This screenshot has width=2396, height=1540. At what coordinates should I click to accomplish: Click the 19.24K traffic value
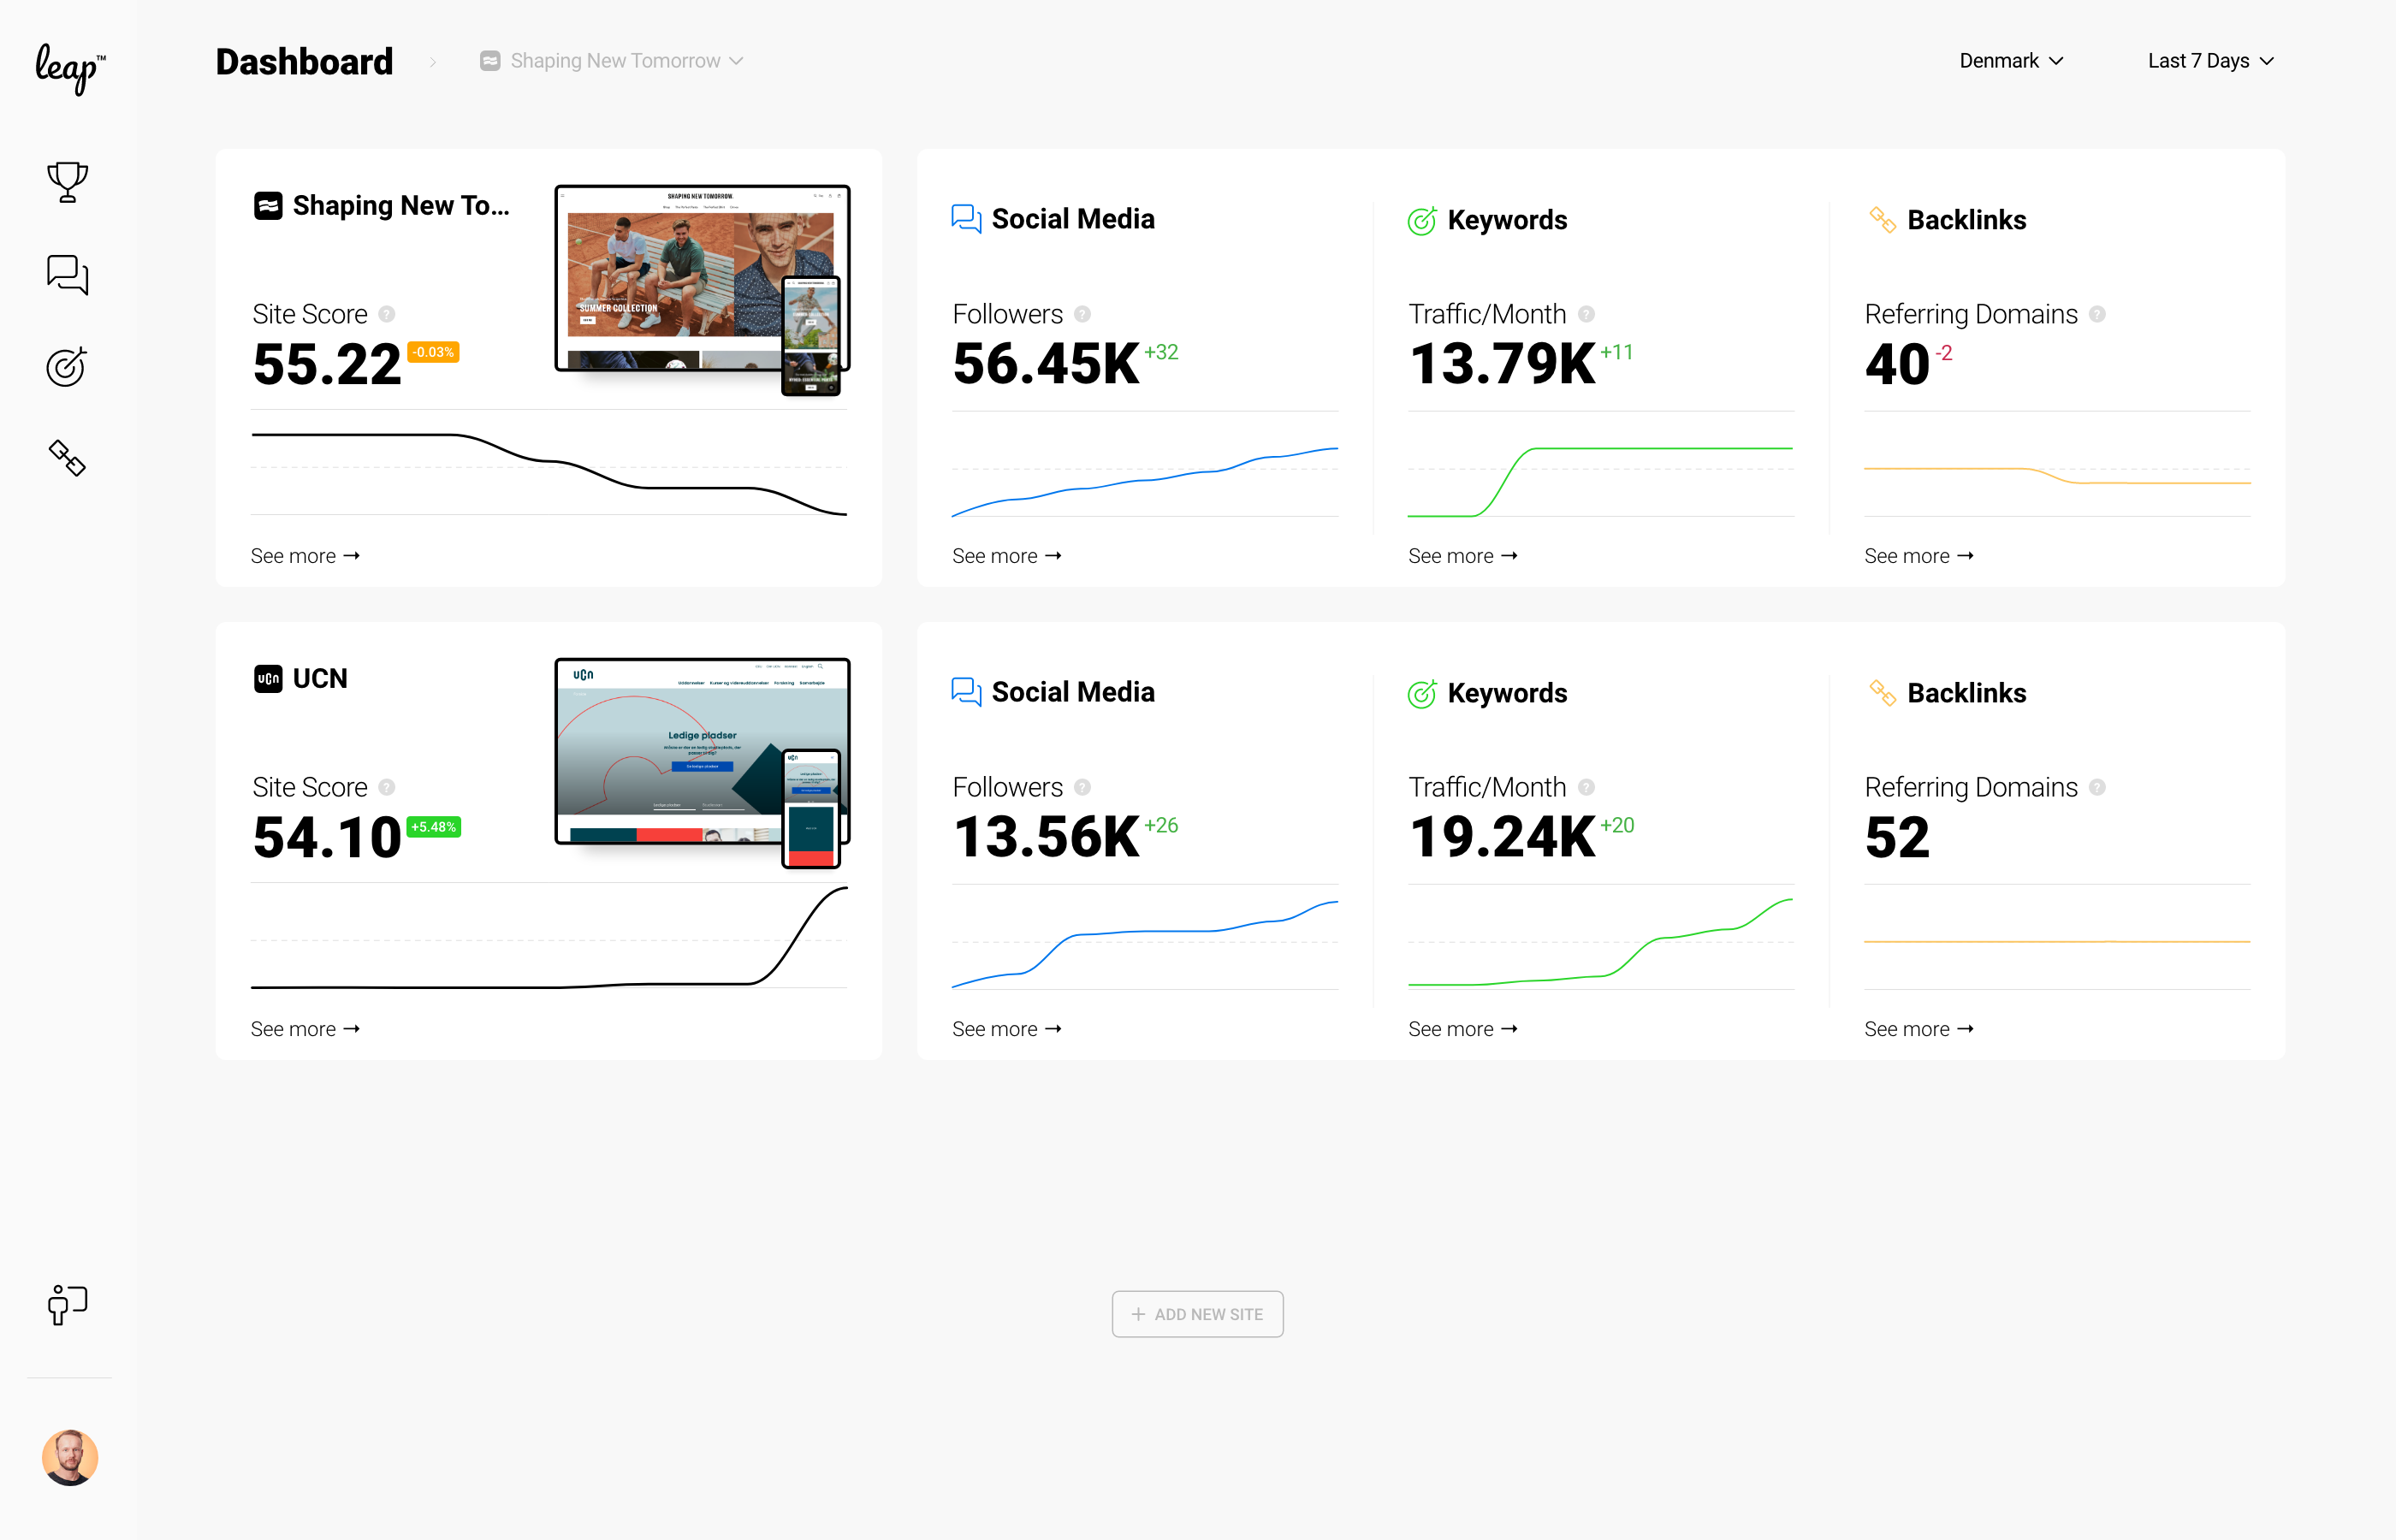pyautogui.click(x=1502, y=836)
